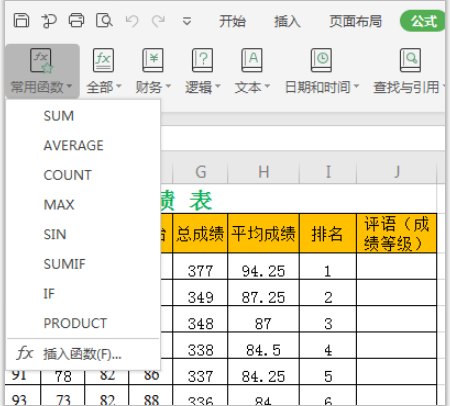Choose MAX from the function list

coord(83,205)
